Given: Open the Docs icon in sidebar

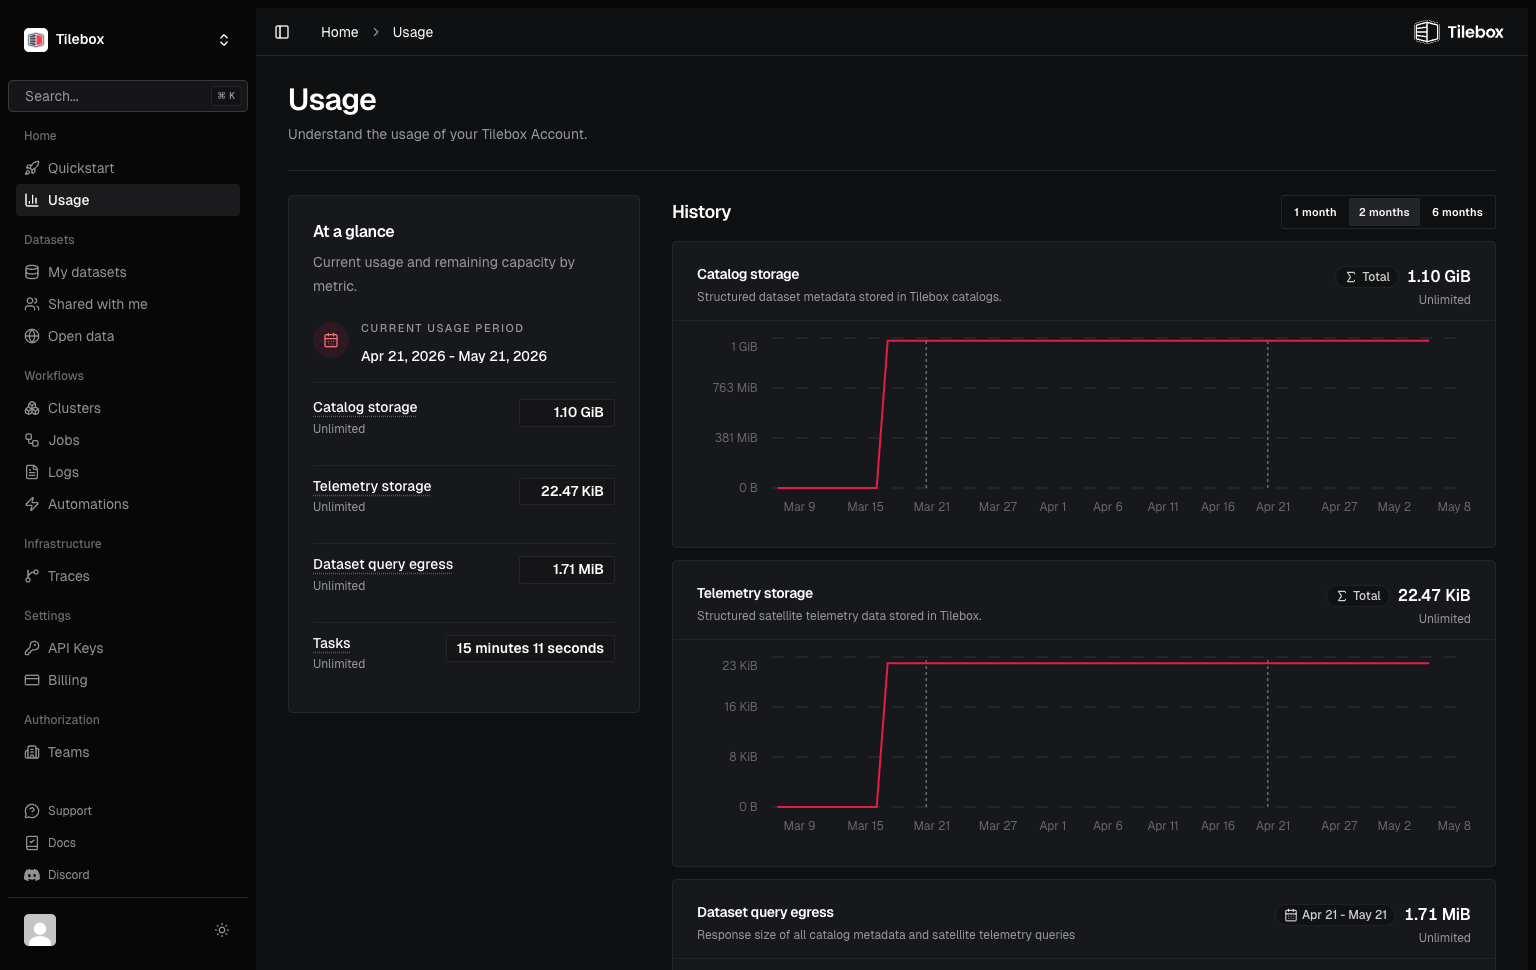Looking at the screenshot, I should tap(32, 843).
